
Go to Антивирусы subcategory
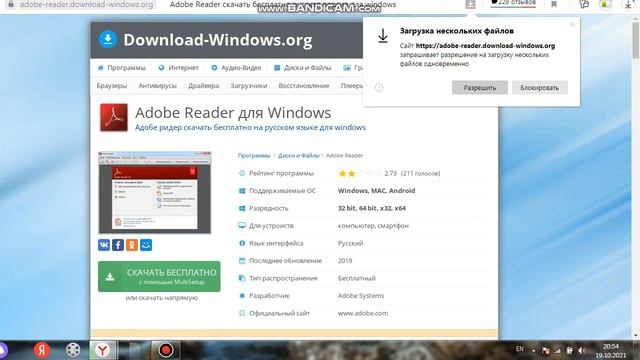158,86
